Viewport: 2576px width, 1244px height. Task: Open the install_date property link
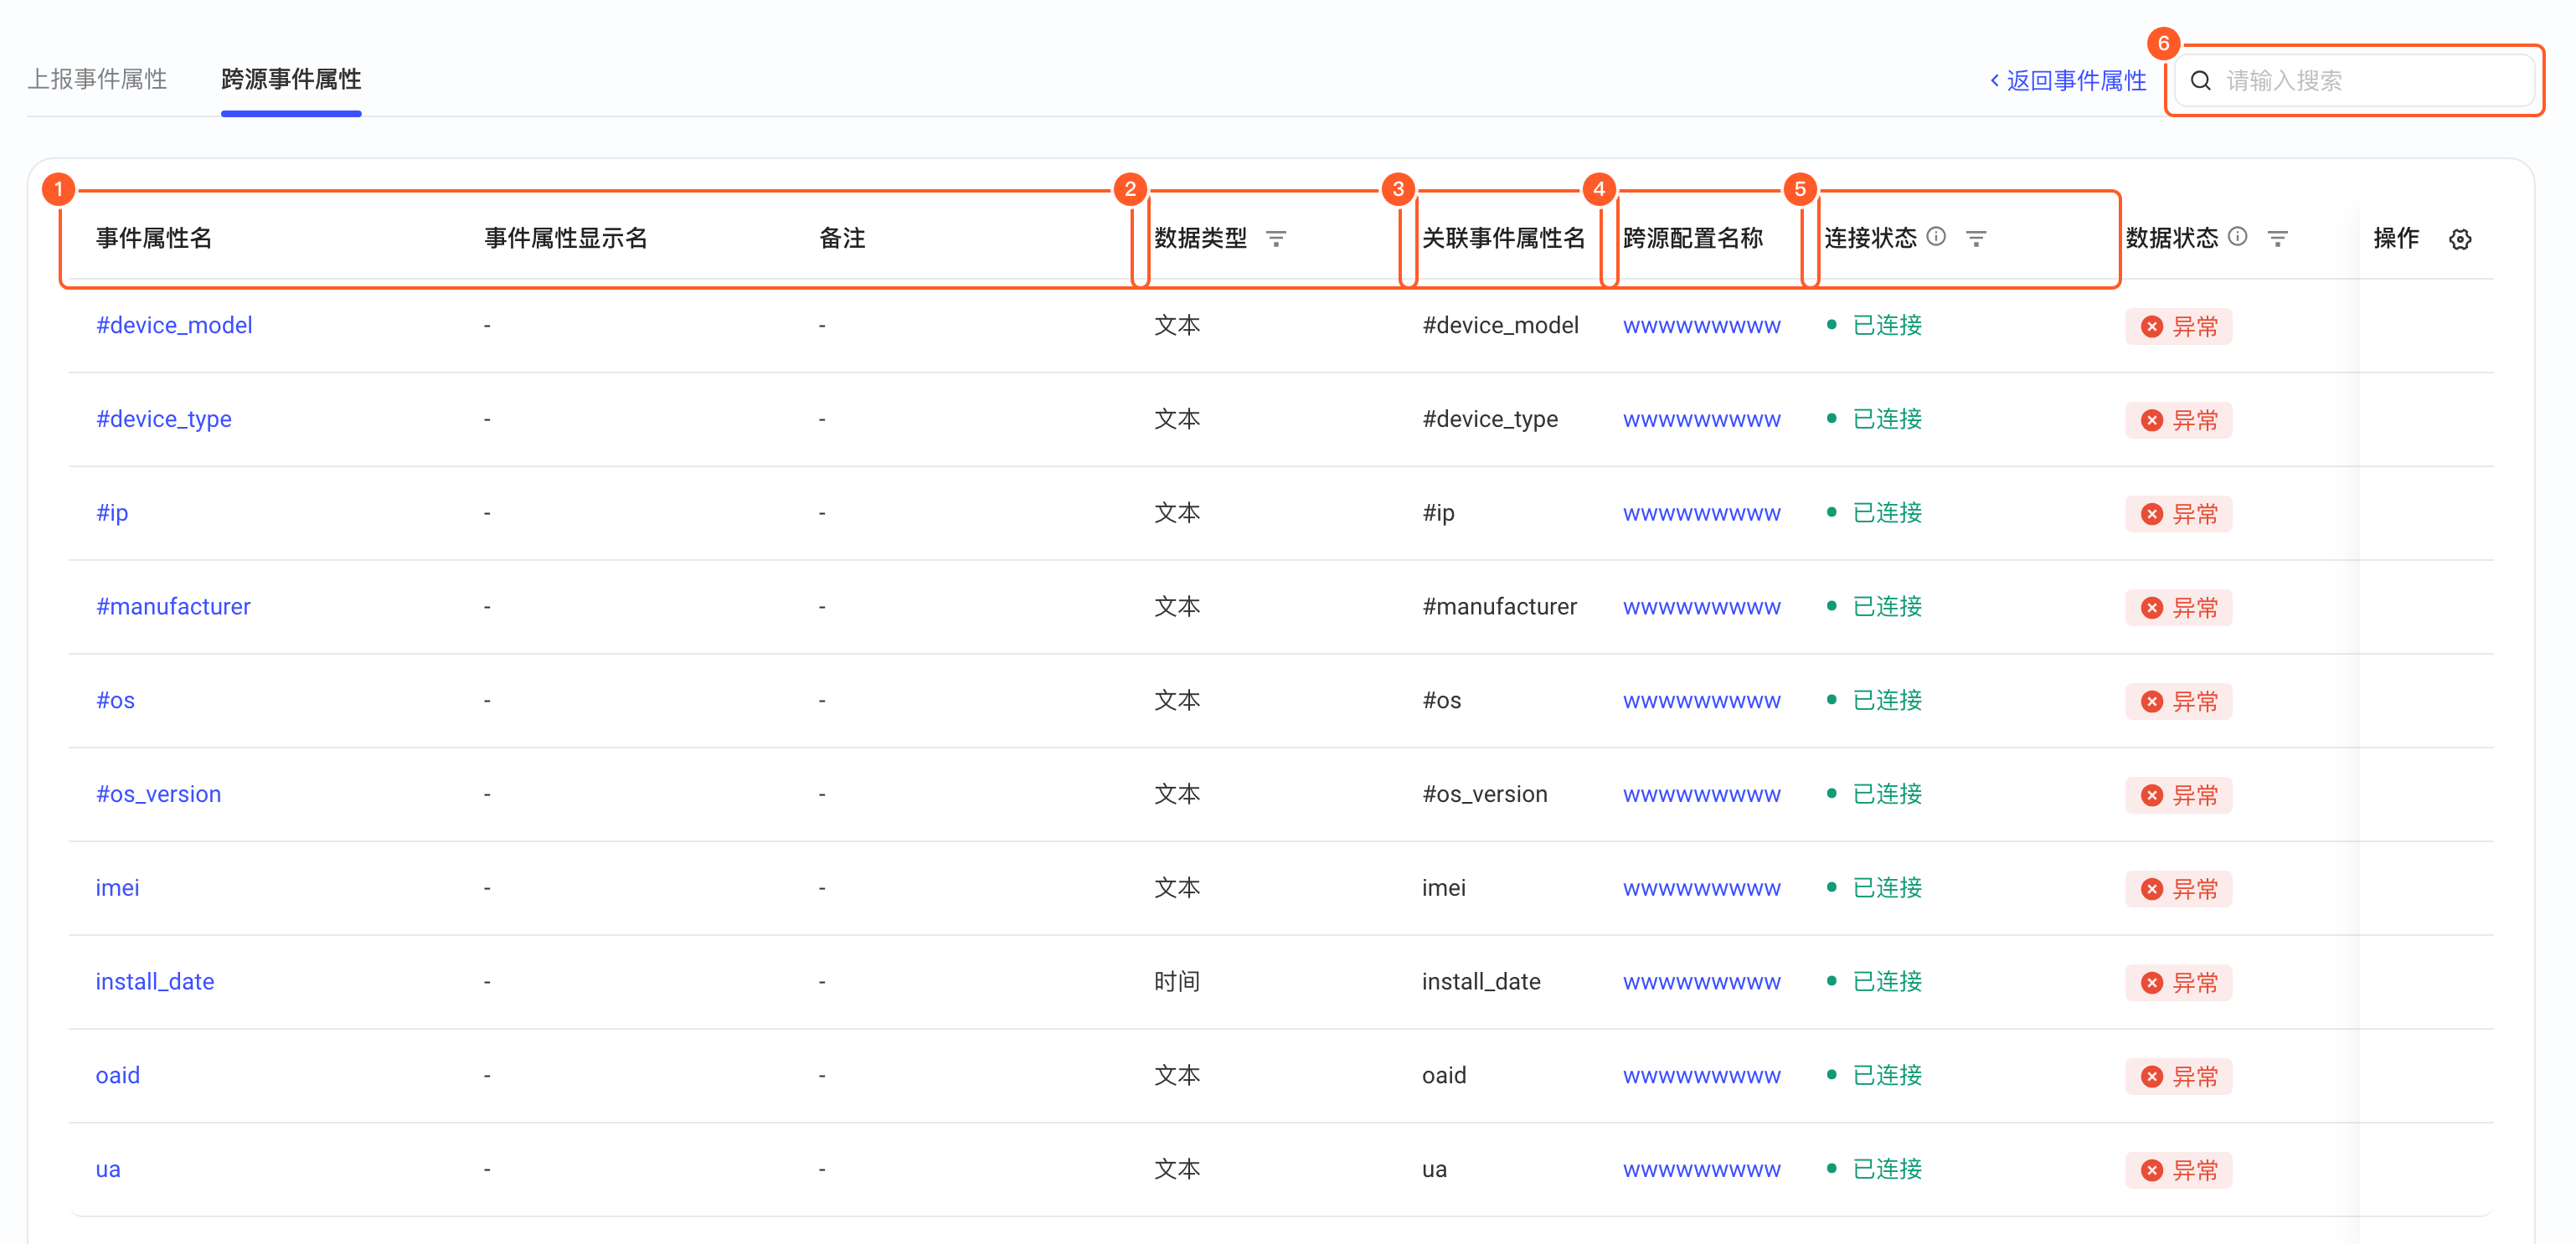[x=155, y=981]
